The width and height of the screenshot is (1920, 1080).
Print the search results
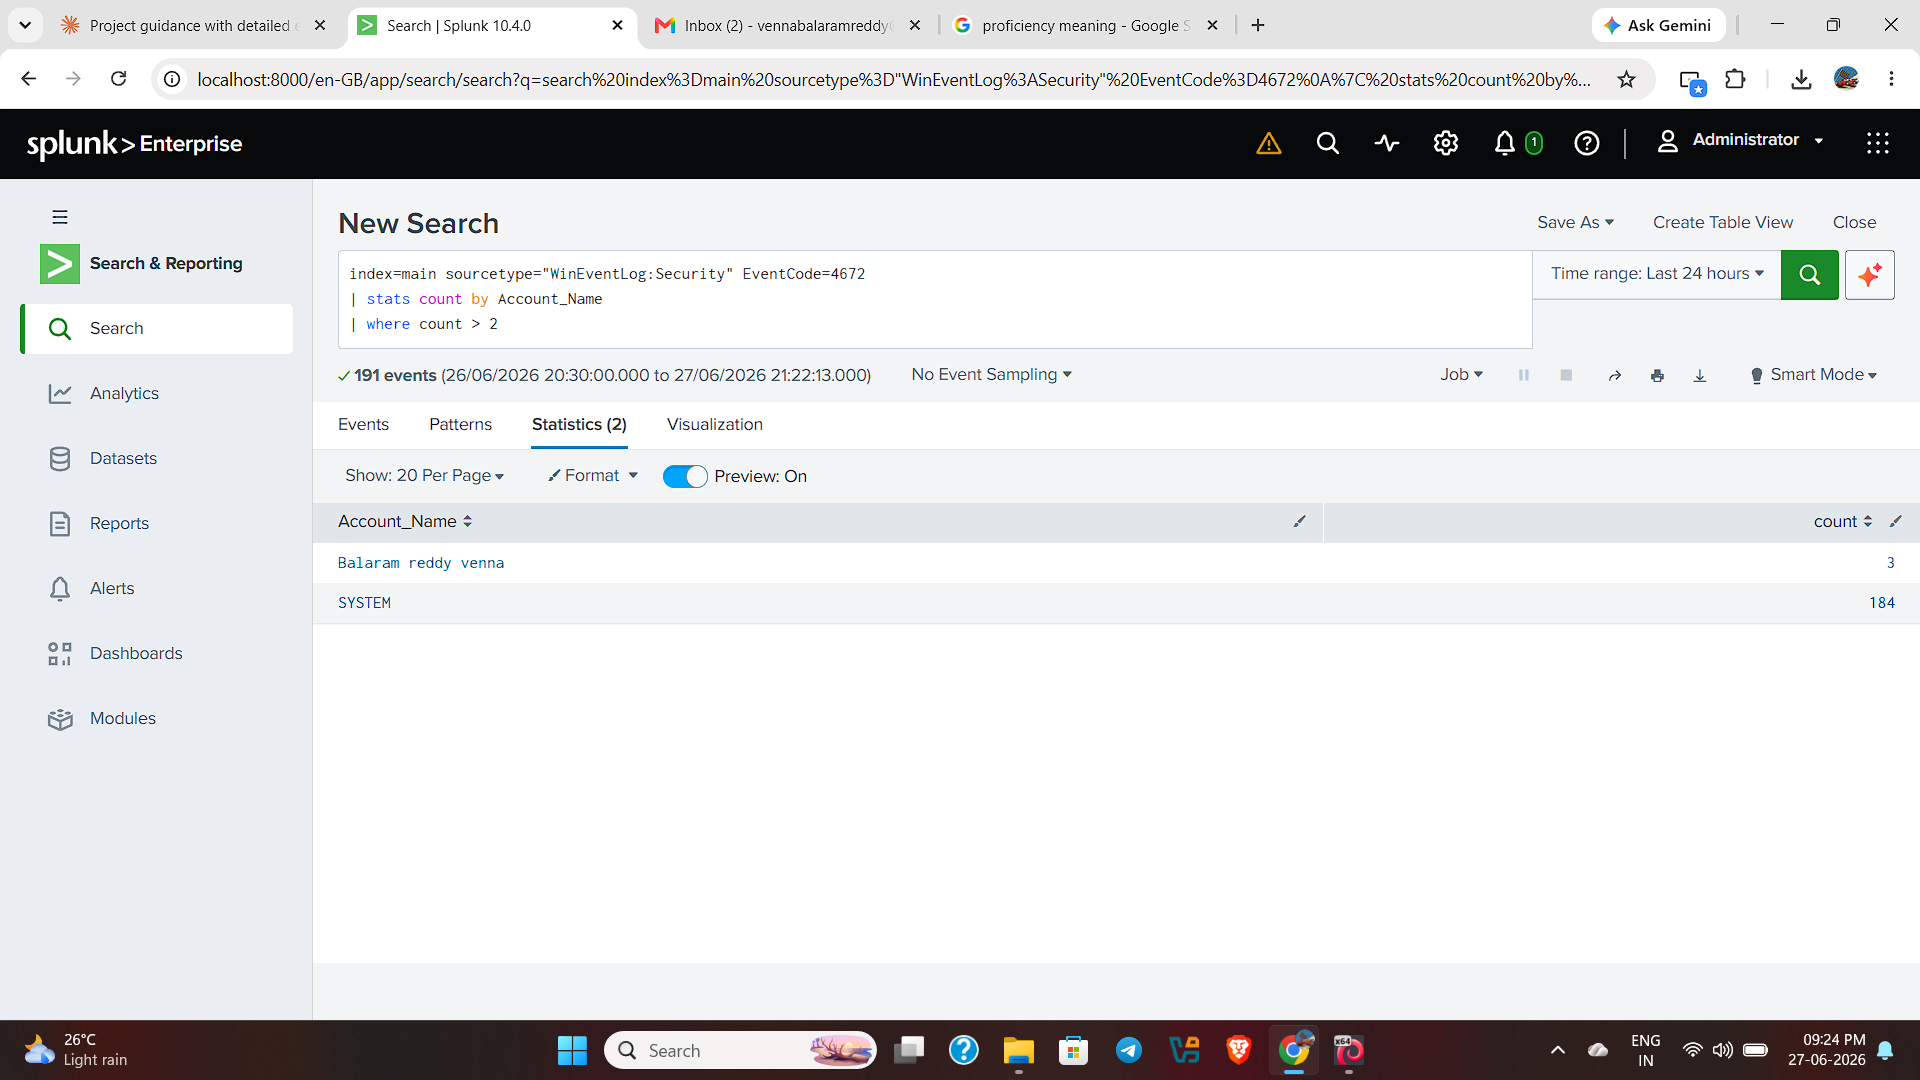(x=1657, y=375)
